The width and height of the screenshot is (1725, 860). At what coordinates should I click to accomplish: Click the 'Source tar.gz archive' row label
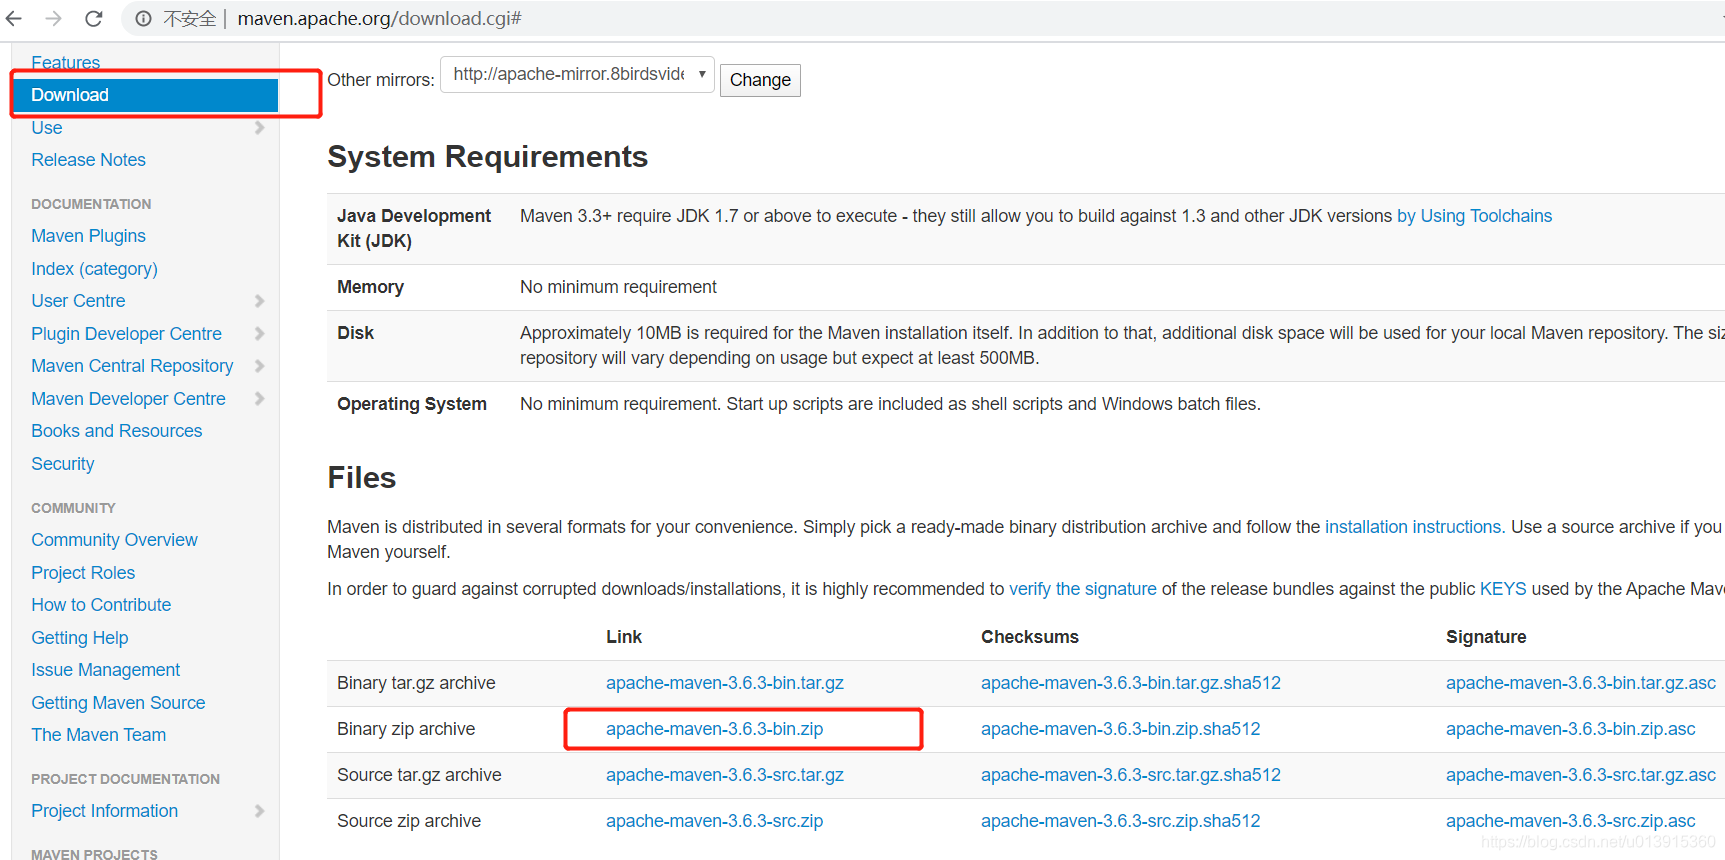(x=419, y=775)
